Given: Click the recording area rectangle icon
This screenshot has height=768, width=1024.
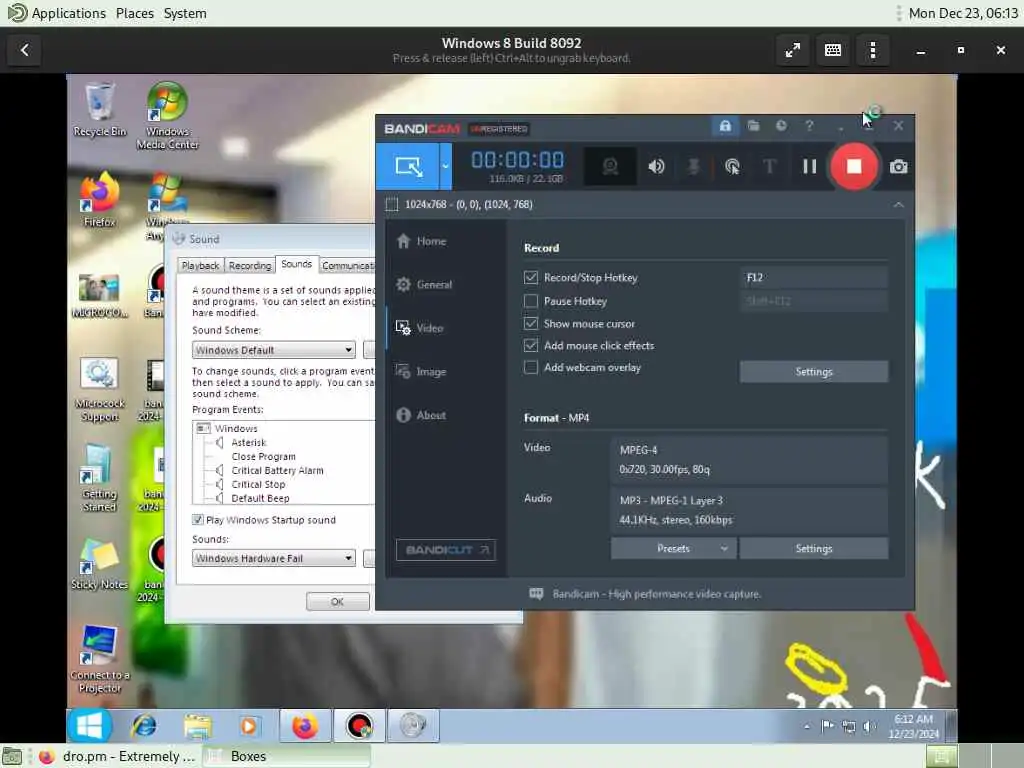Looking at the screenshot, I should point(392,204).
